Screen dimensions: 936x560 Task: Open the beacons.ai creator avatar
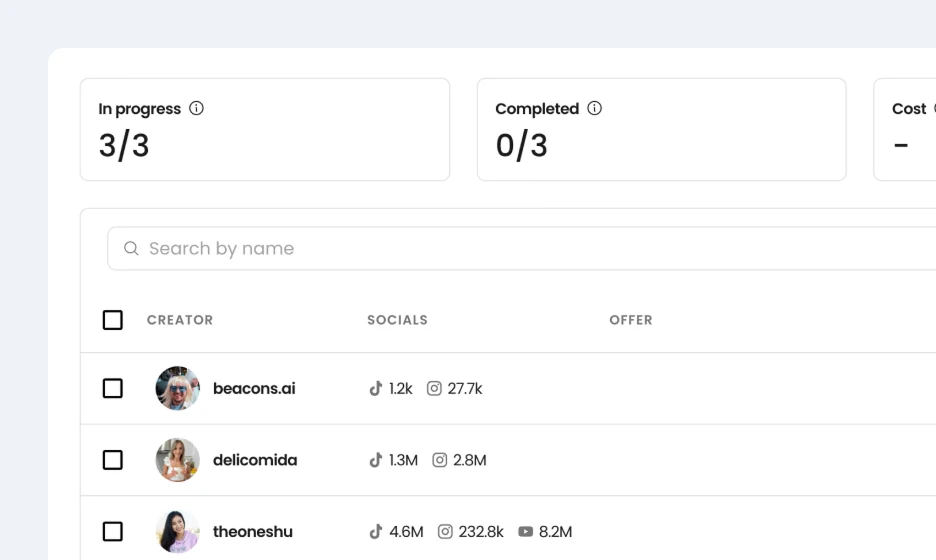click(178, 388)
